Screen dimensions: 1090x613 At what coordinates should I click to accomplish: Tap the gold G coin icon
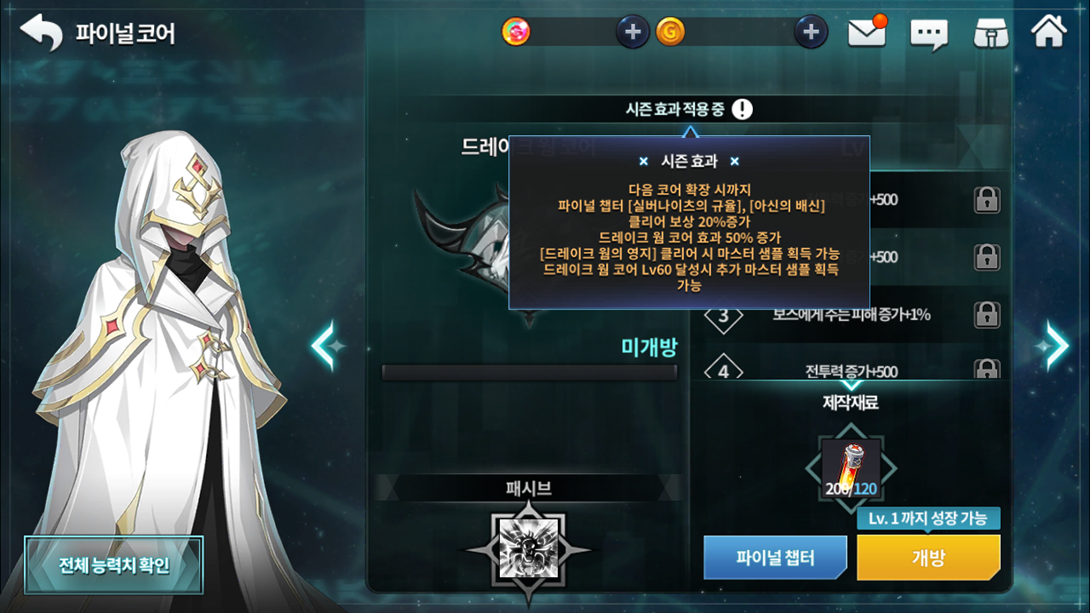point(671,32)
